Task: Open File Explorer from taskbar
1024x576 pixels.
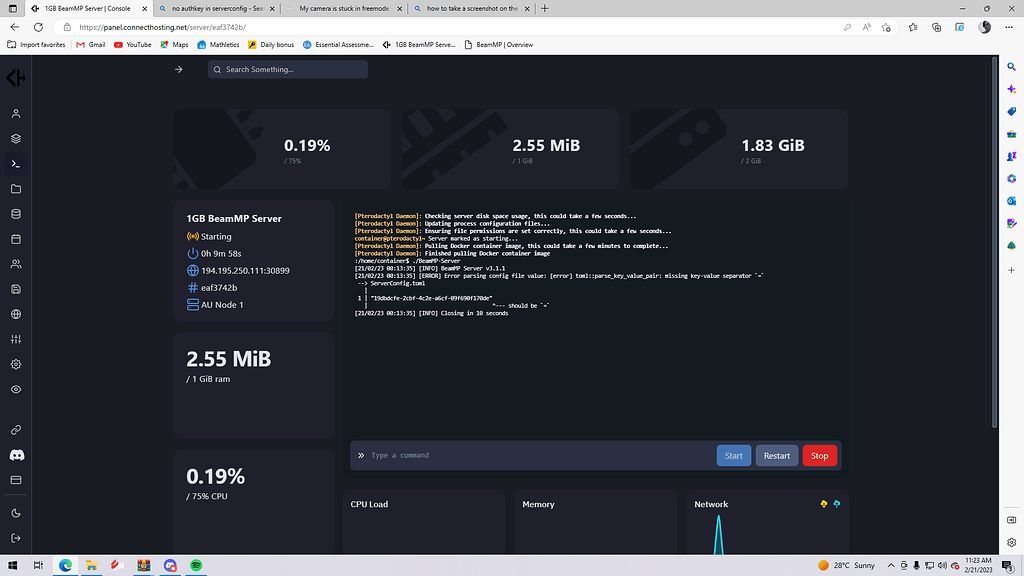Action: pos(91,565)
